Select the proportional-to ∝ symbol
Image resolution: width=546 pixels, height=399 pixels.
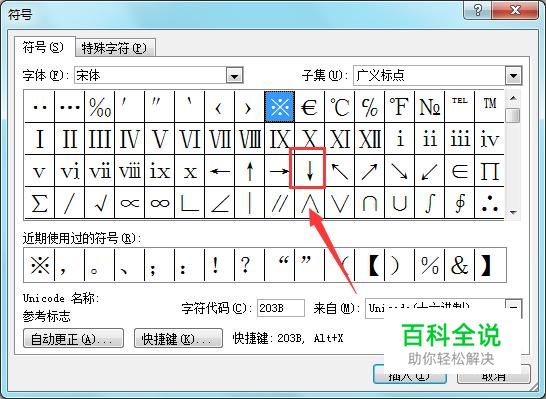pos(130,203)
